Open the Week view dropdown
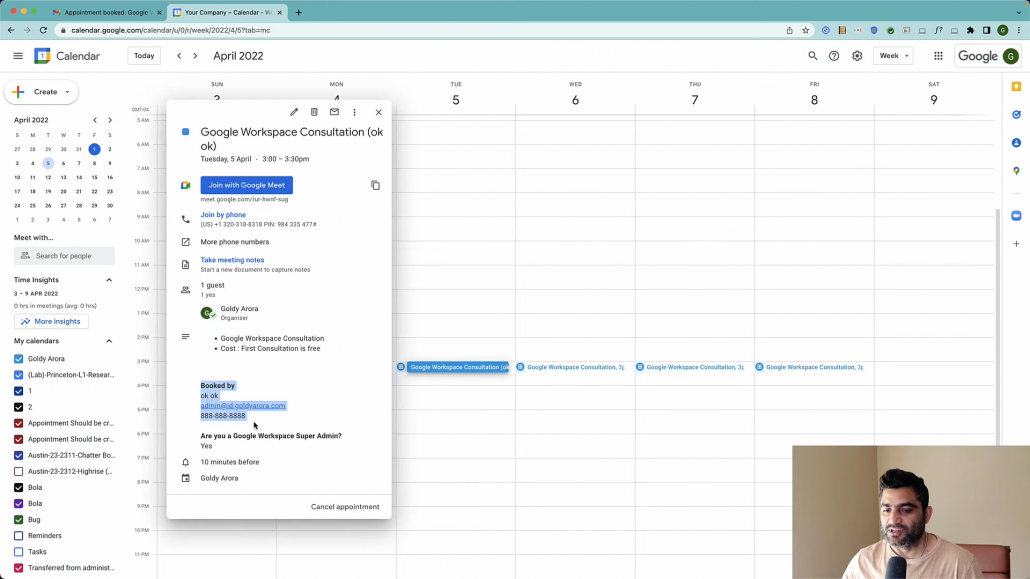1030x579 pixels. [893, 56]
